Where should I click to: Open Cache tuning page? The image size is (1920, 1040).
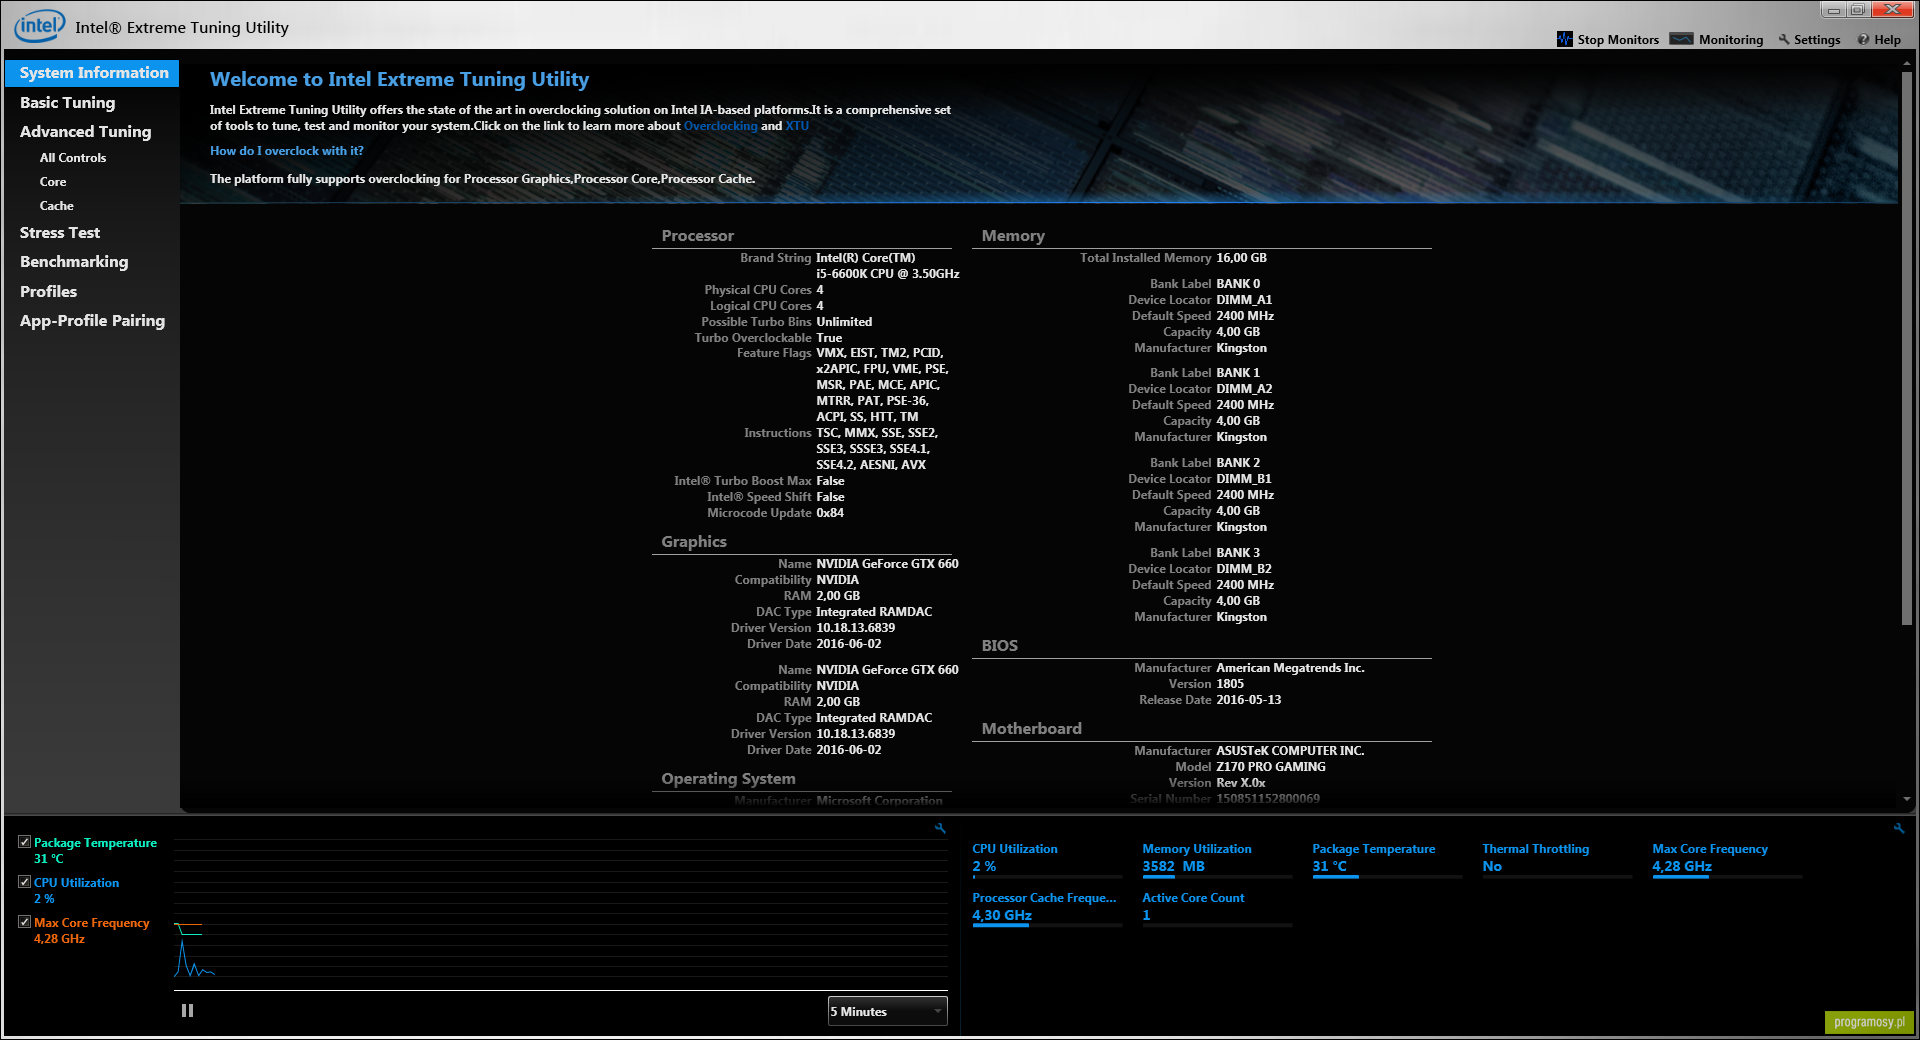[x=56, y=206]
